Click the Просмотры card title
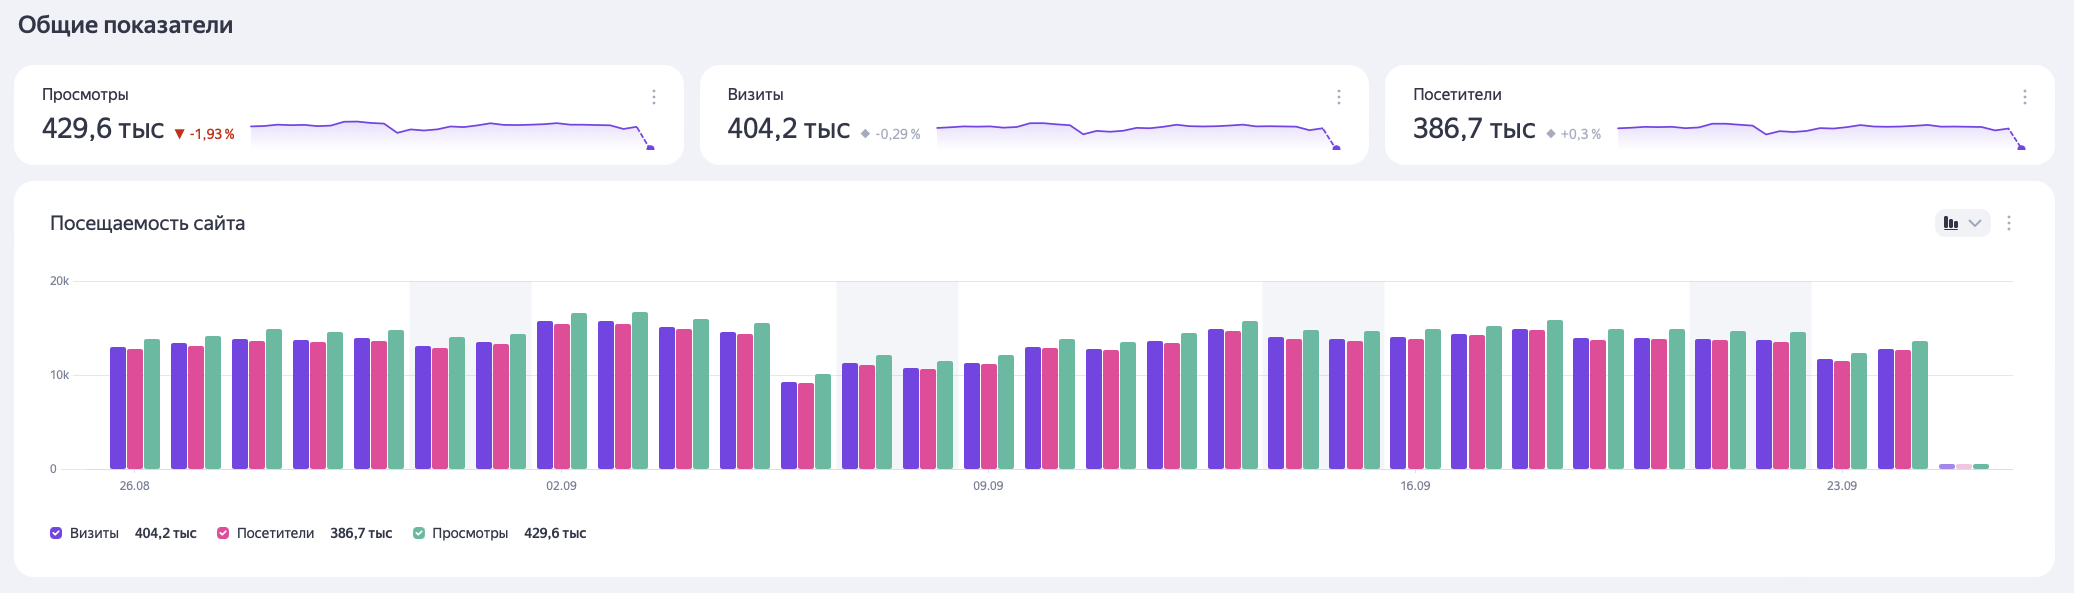 (x=85, y=94)
